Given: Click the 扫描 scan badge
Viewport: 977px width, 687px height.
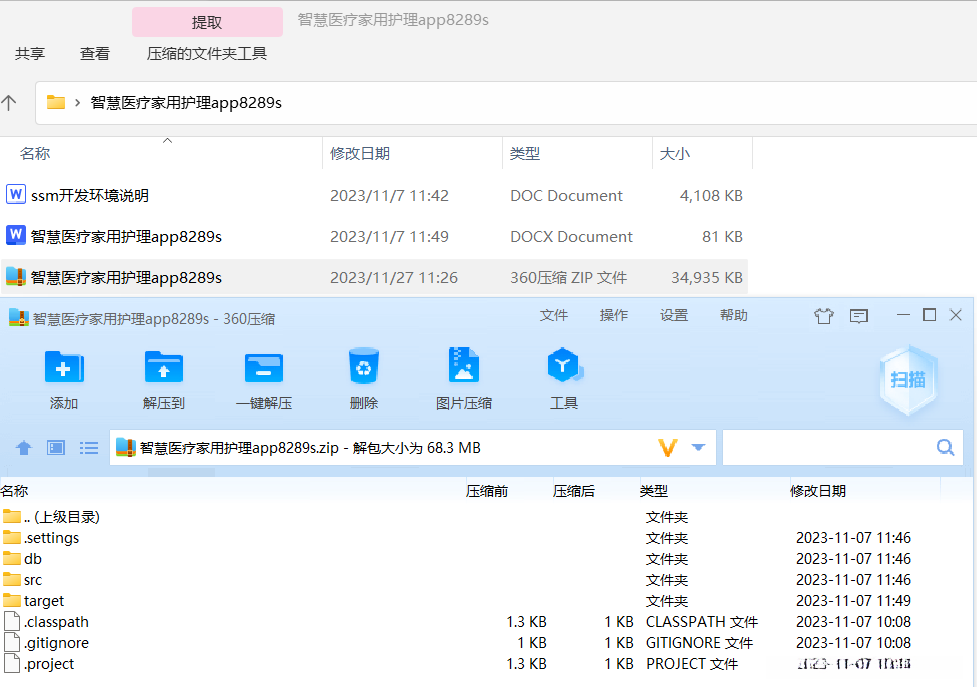Looking at the screenshot, I should point(908,379).
